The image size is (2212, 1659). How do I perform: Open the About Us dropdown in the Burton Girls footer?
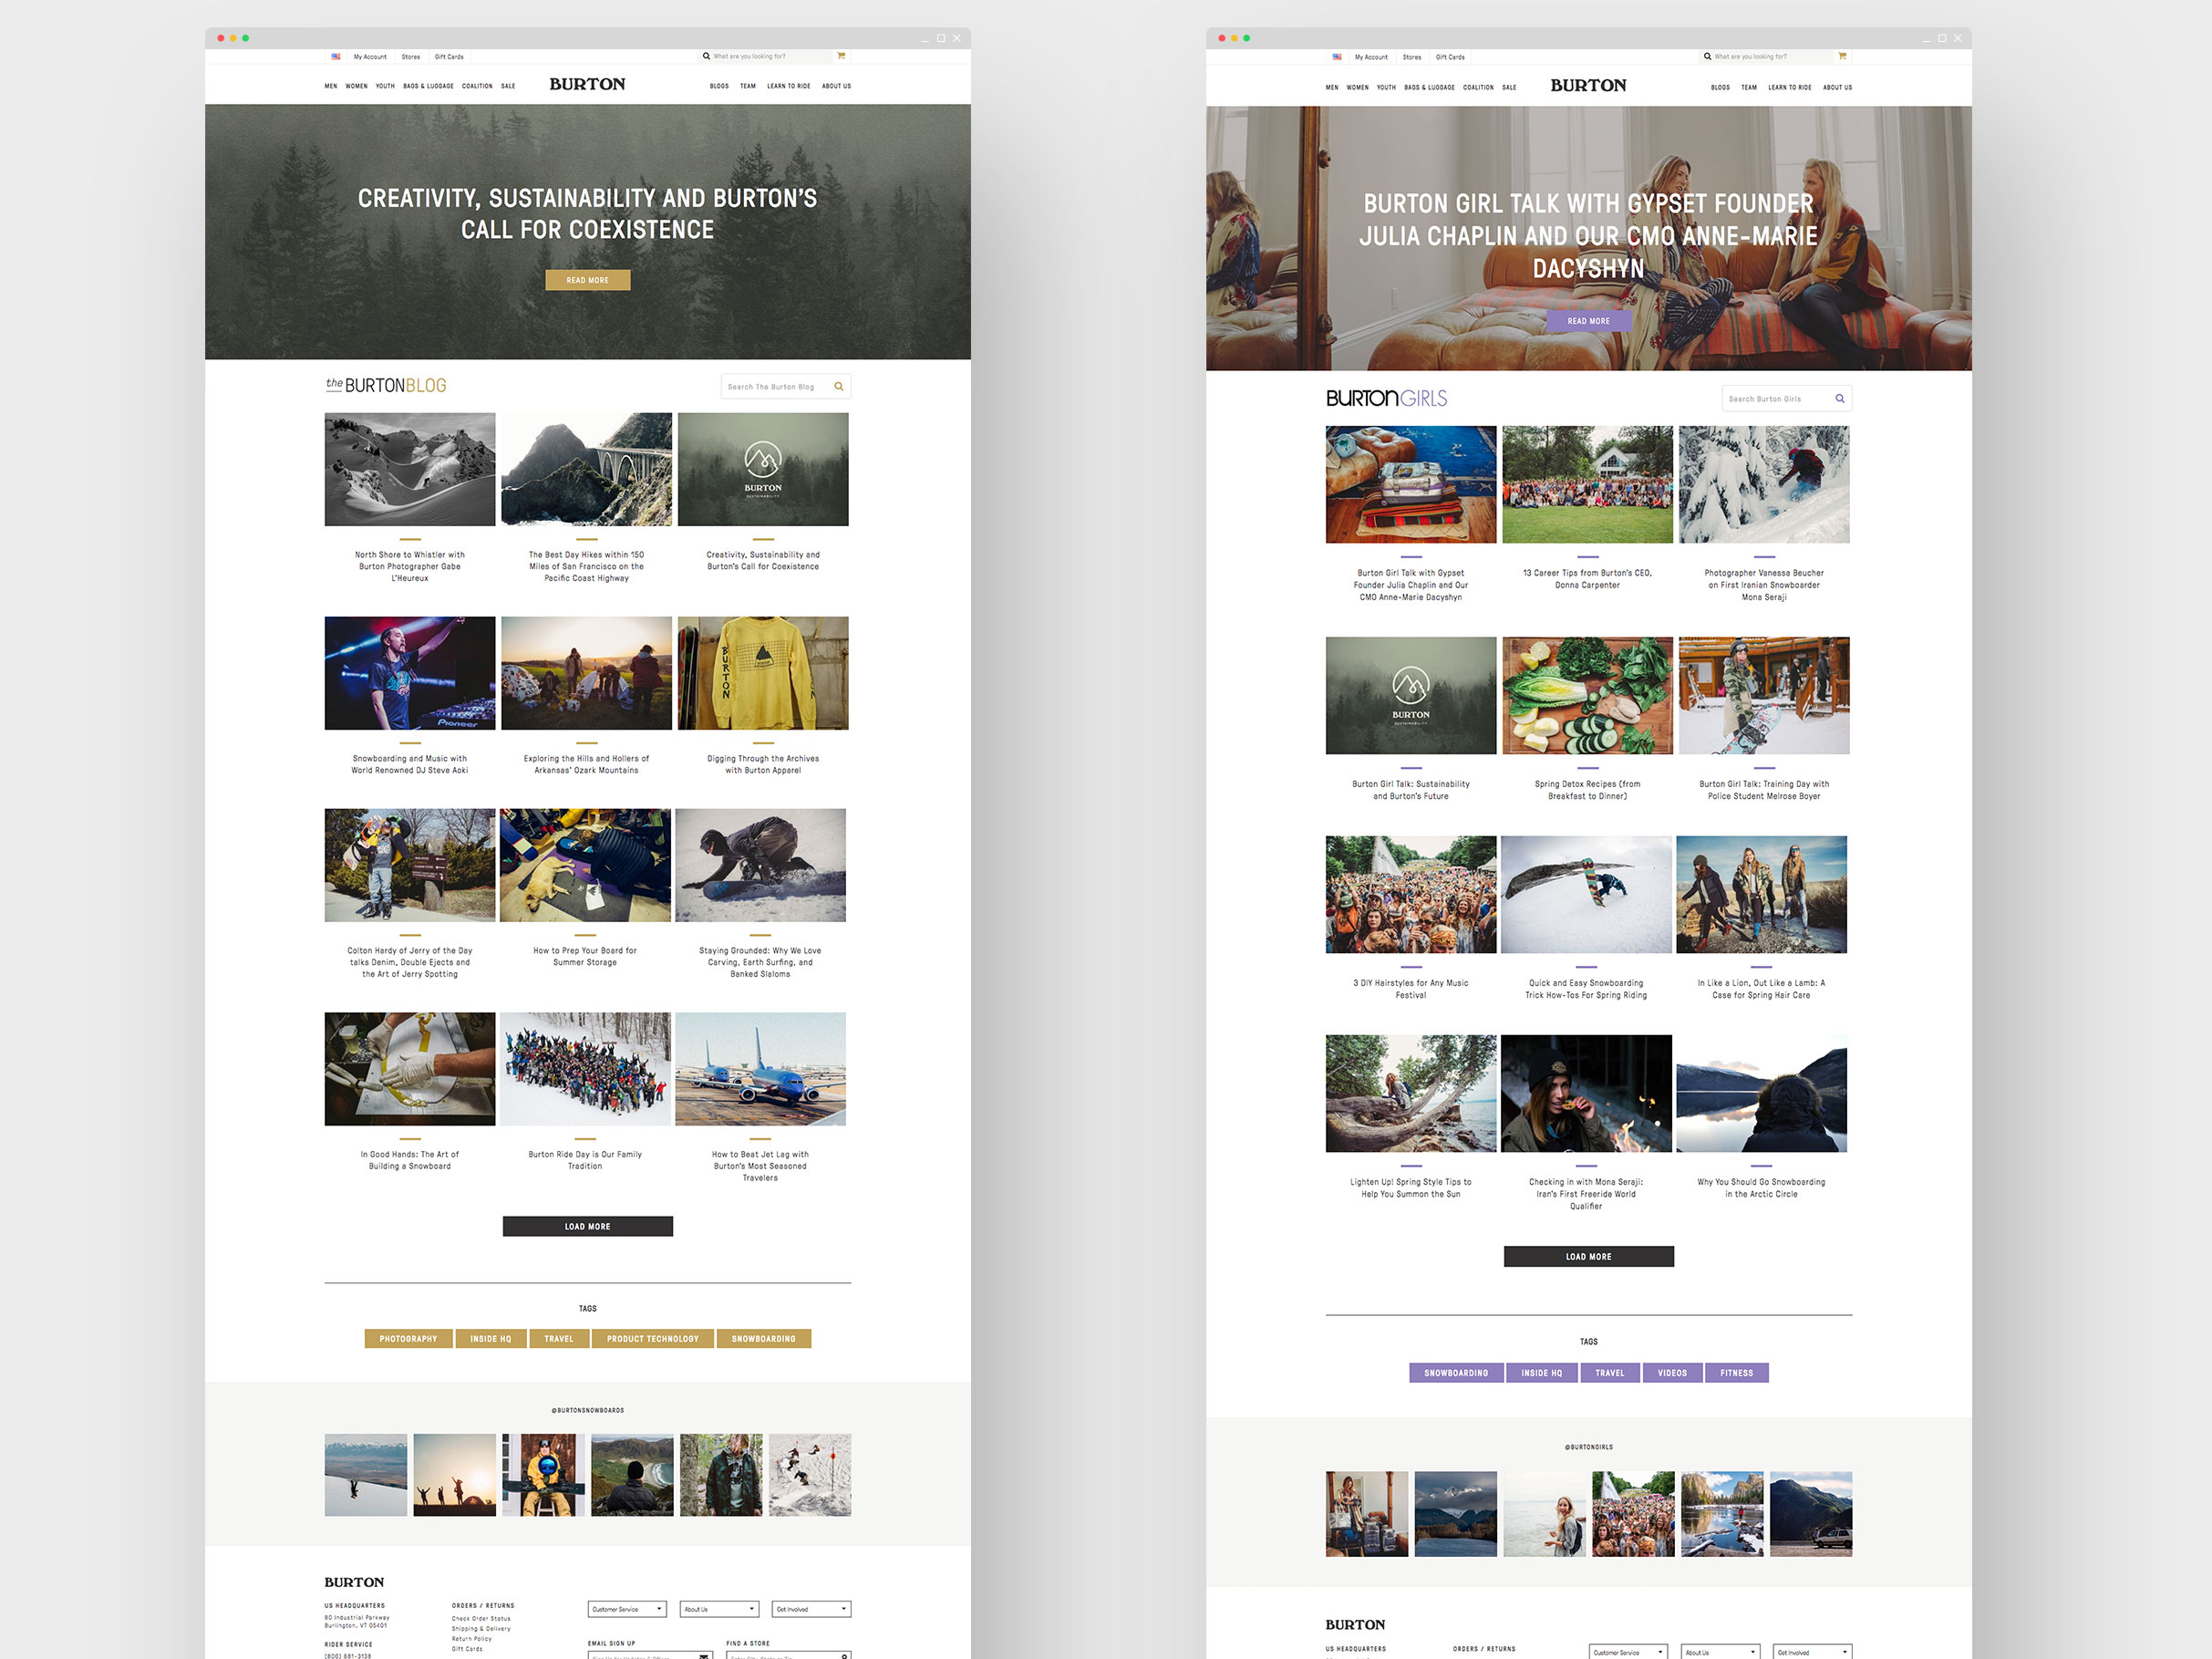pyautogui.click(x=1720, y=1652)
